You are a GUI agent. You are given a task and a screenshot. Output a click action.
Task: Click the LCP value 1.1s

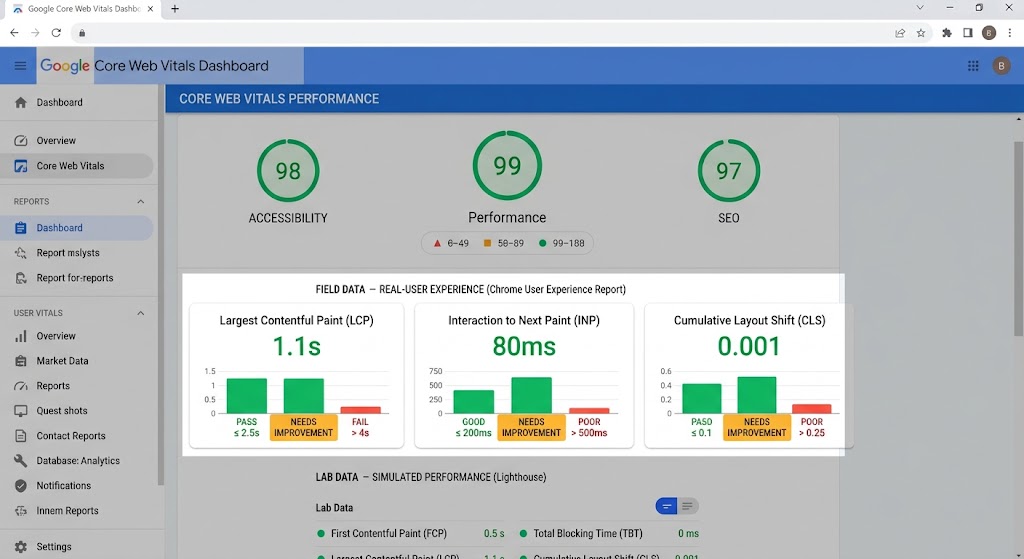(x=296, y=346)
